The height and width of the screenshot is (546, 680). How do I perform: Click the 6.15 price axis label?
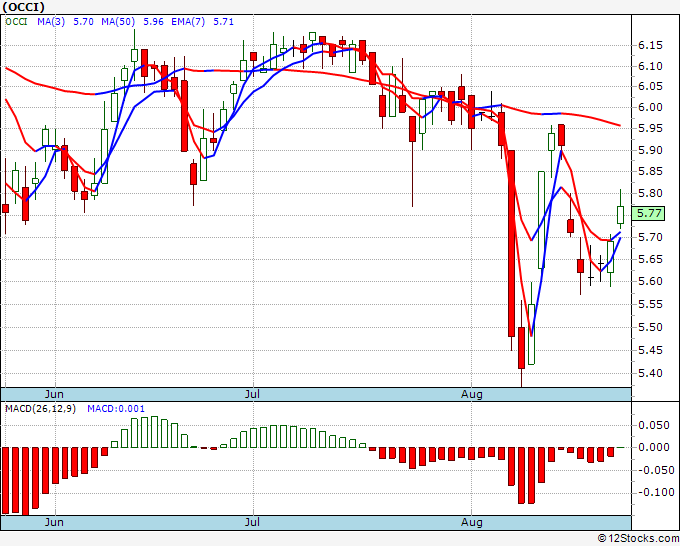(x=650, y=46)
